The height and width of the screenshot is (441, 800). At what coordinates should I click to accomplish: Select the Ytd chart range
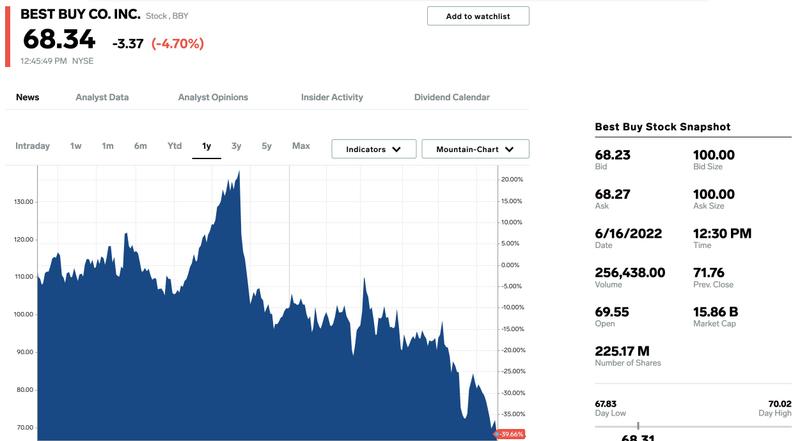(174, 146)
